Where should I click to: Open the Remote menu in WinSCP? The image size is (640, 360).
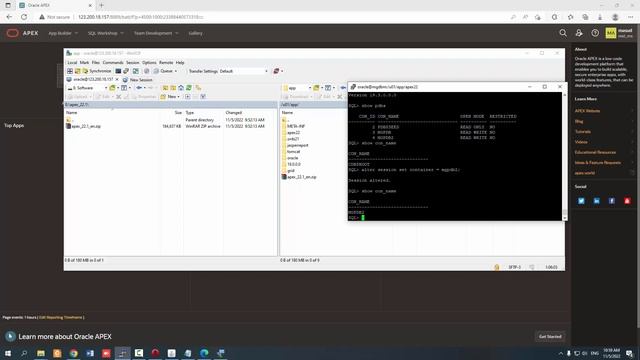[x=166, y=62]
